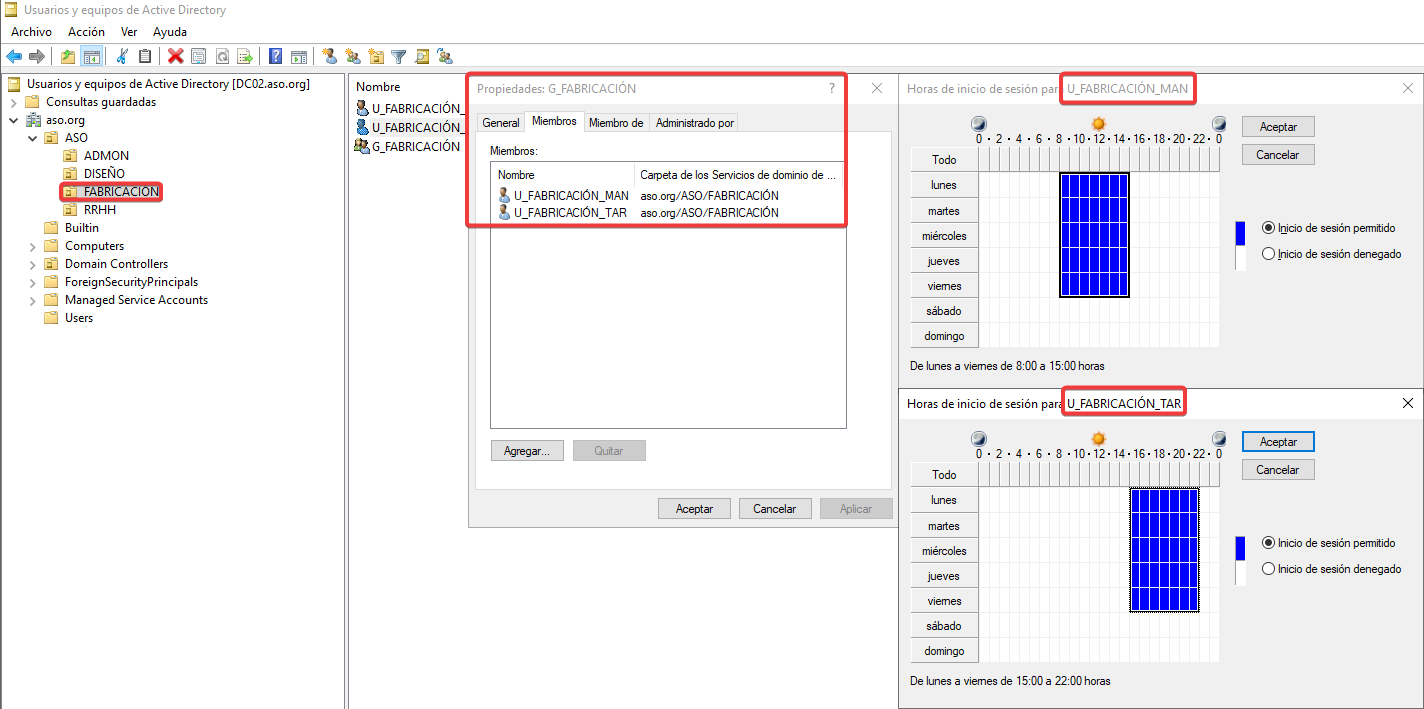Image resolution: width=1424 pixels, height=709 pixels.
Task: Click the scissors cut icon
Action: coord(123,57)
